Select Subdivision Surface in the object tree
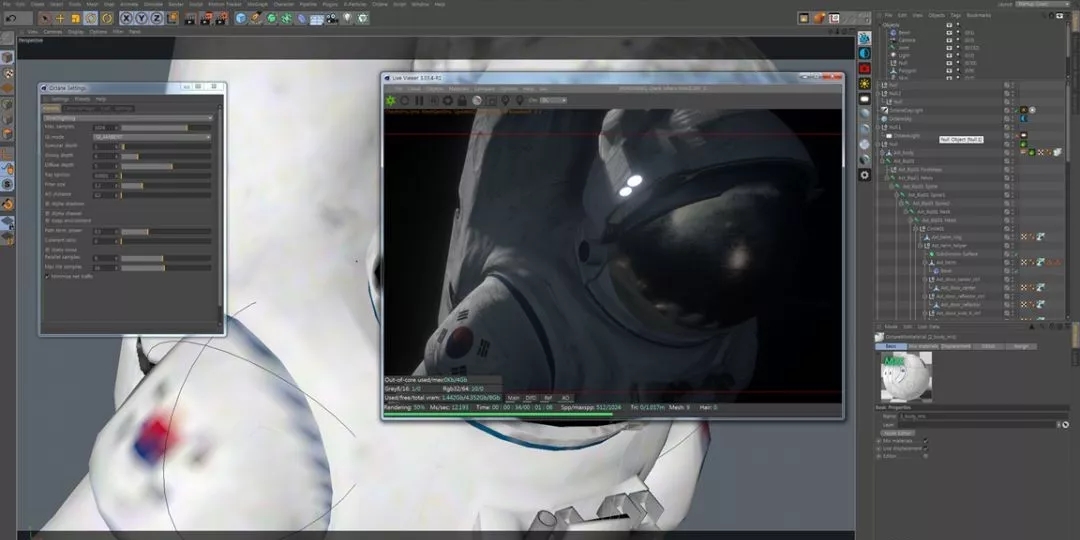This screenshot has height=540, width=1080. [x=957, y=253]
